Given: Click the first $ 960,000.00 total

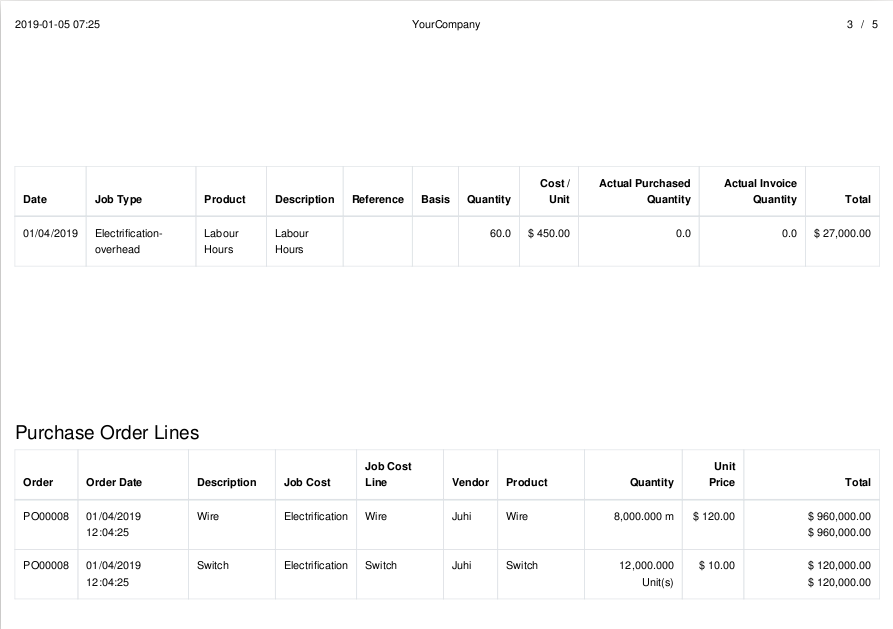Looking at the screenshot, I should coord(839,516).
